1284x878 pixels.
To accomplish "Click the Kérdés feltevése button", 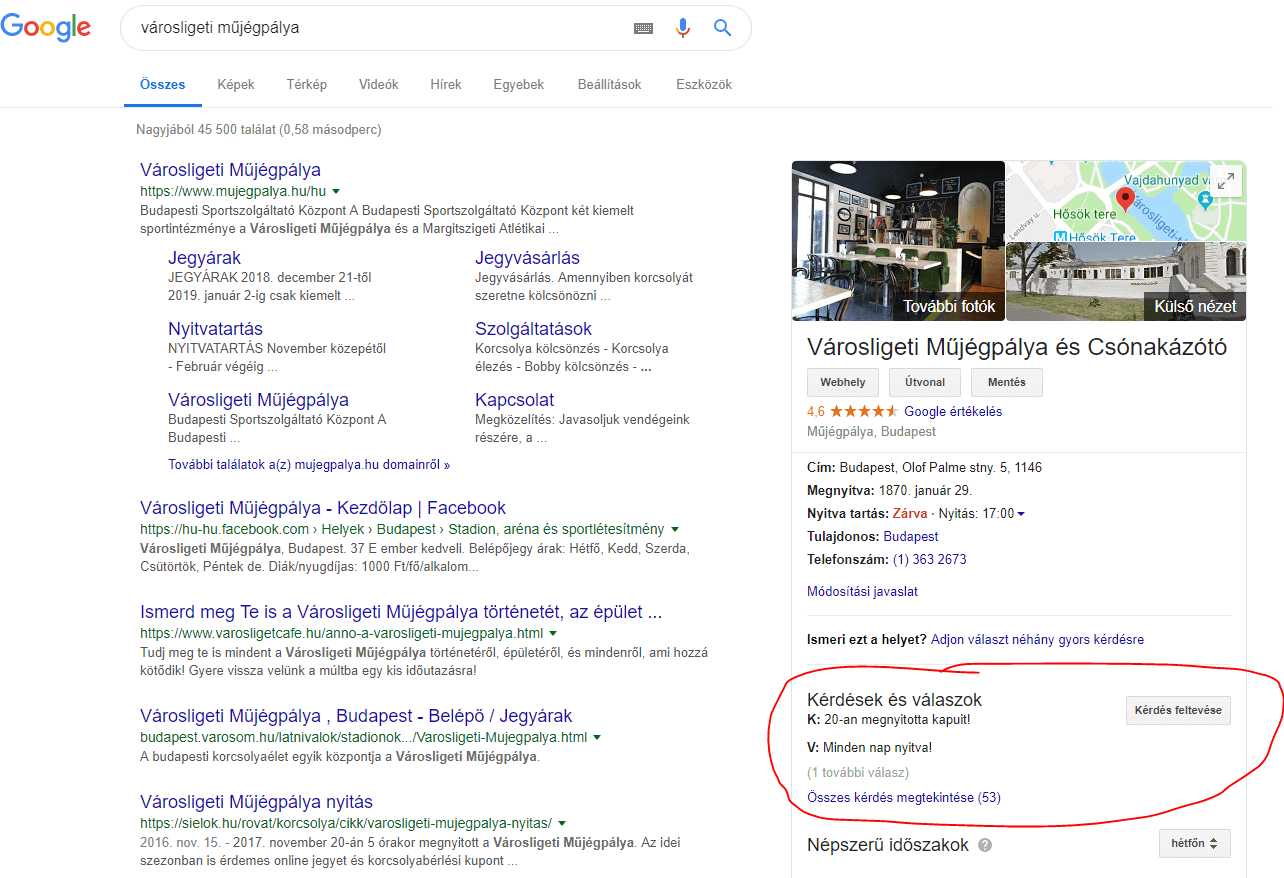I will tap(1178, 711).
